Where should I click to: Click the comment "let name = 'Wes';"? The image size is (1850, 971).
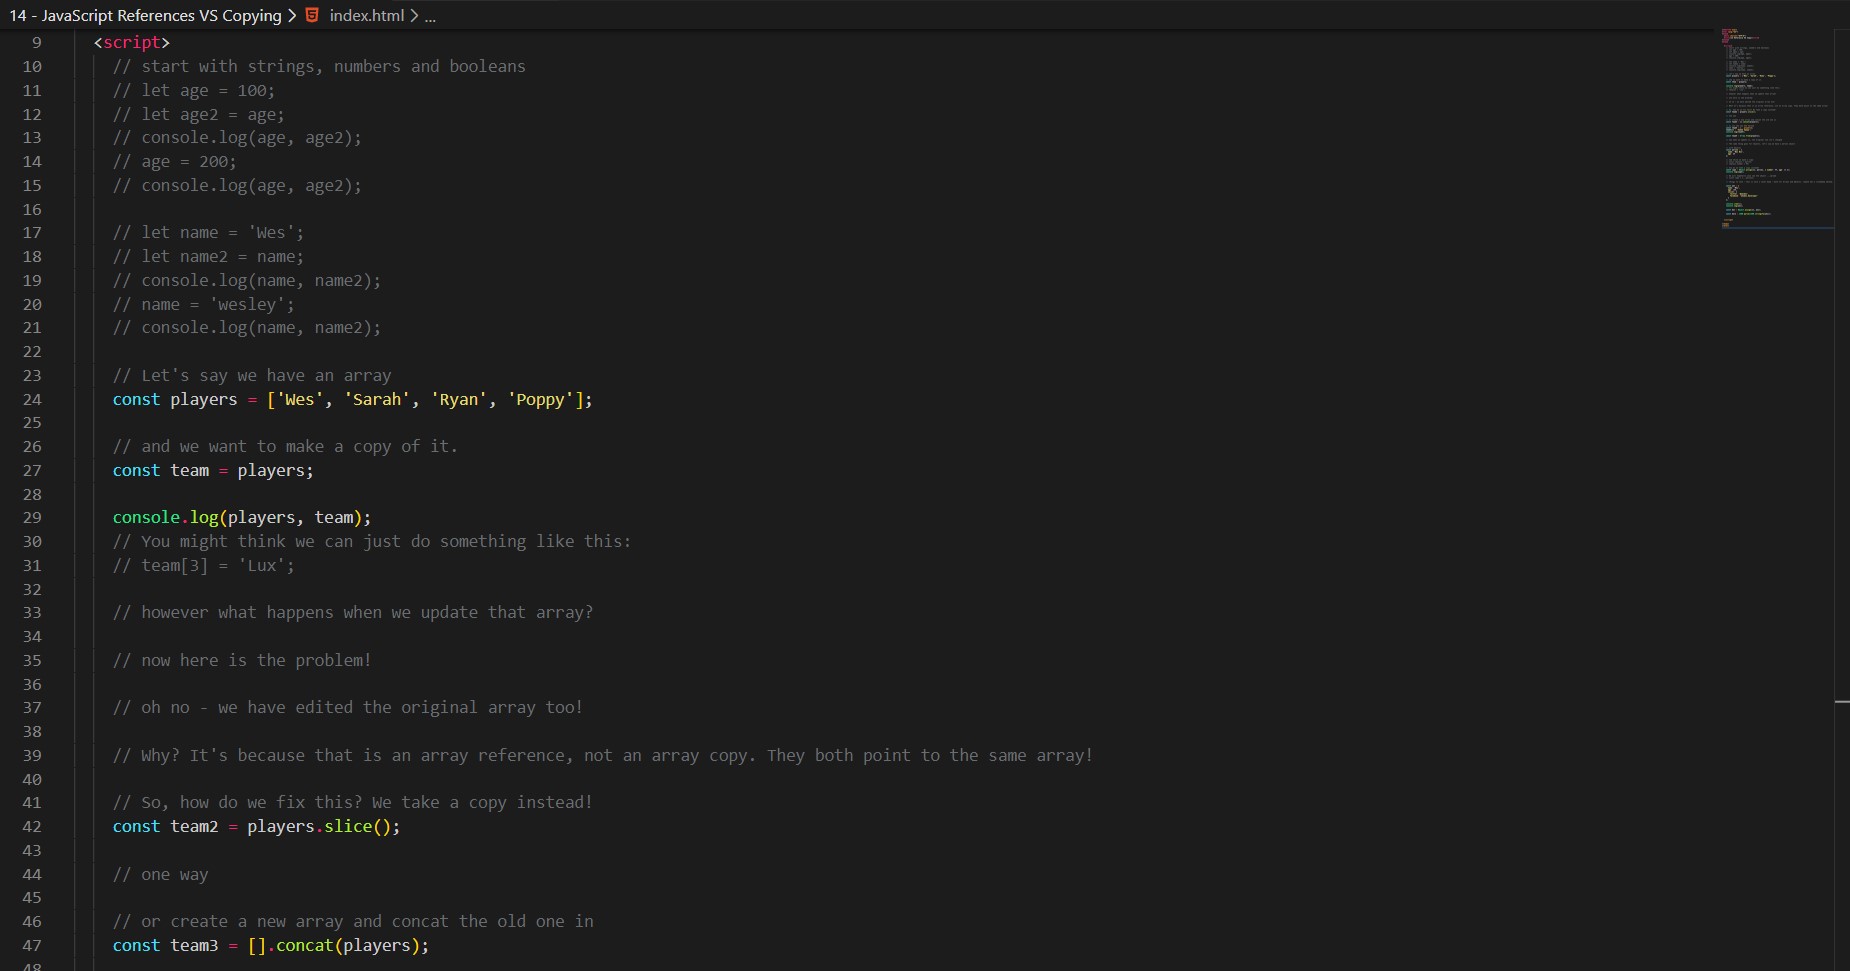pos(208,232)
